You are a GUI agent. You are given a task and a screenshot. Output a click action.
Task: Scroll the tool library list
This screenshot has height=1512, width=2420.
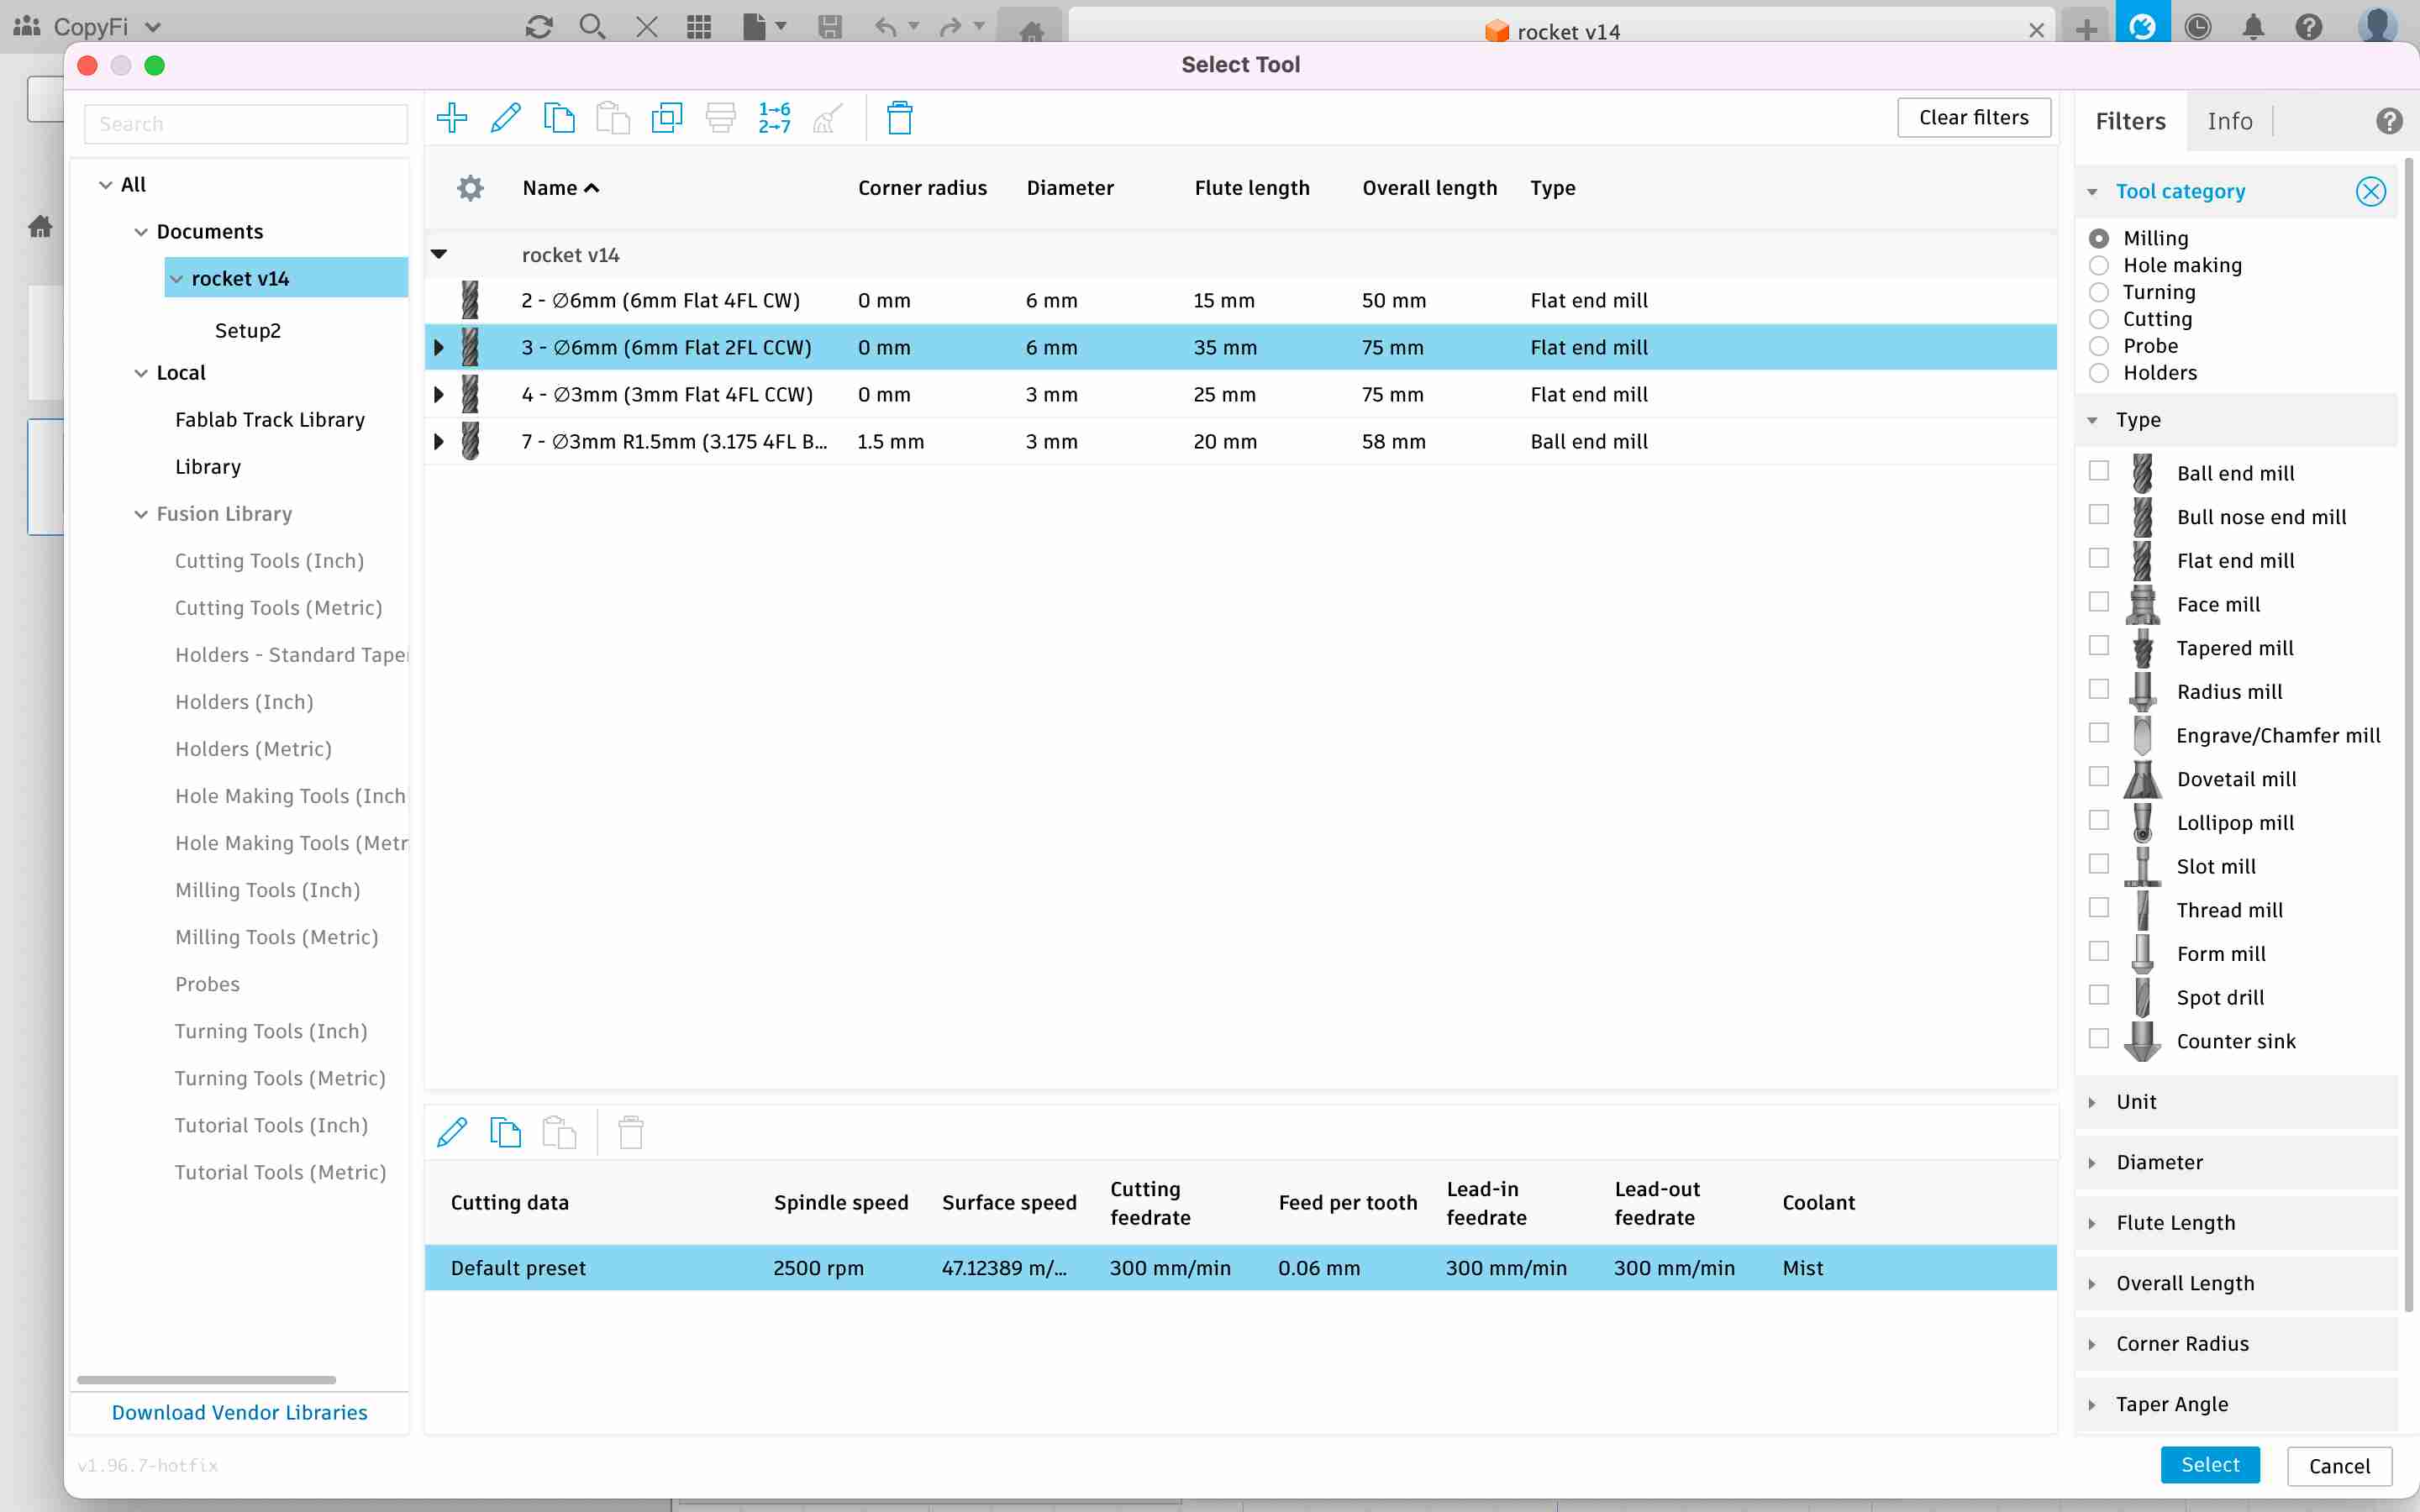point(204,1378)
